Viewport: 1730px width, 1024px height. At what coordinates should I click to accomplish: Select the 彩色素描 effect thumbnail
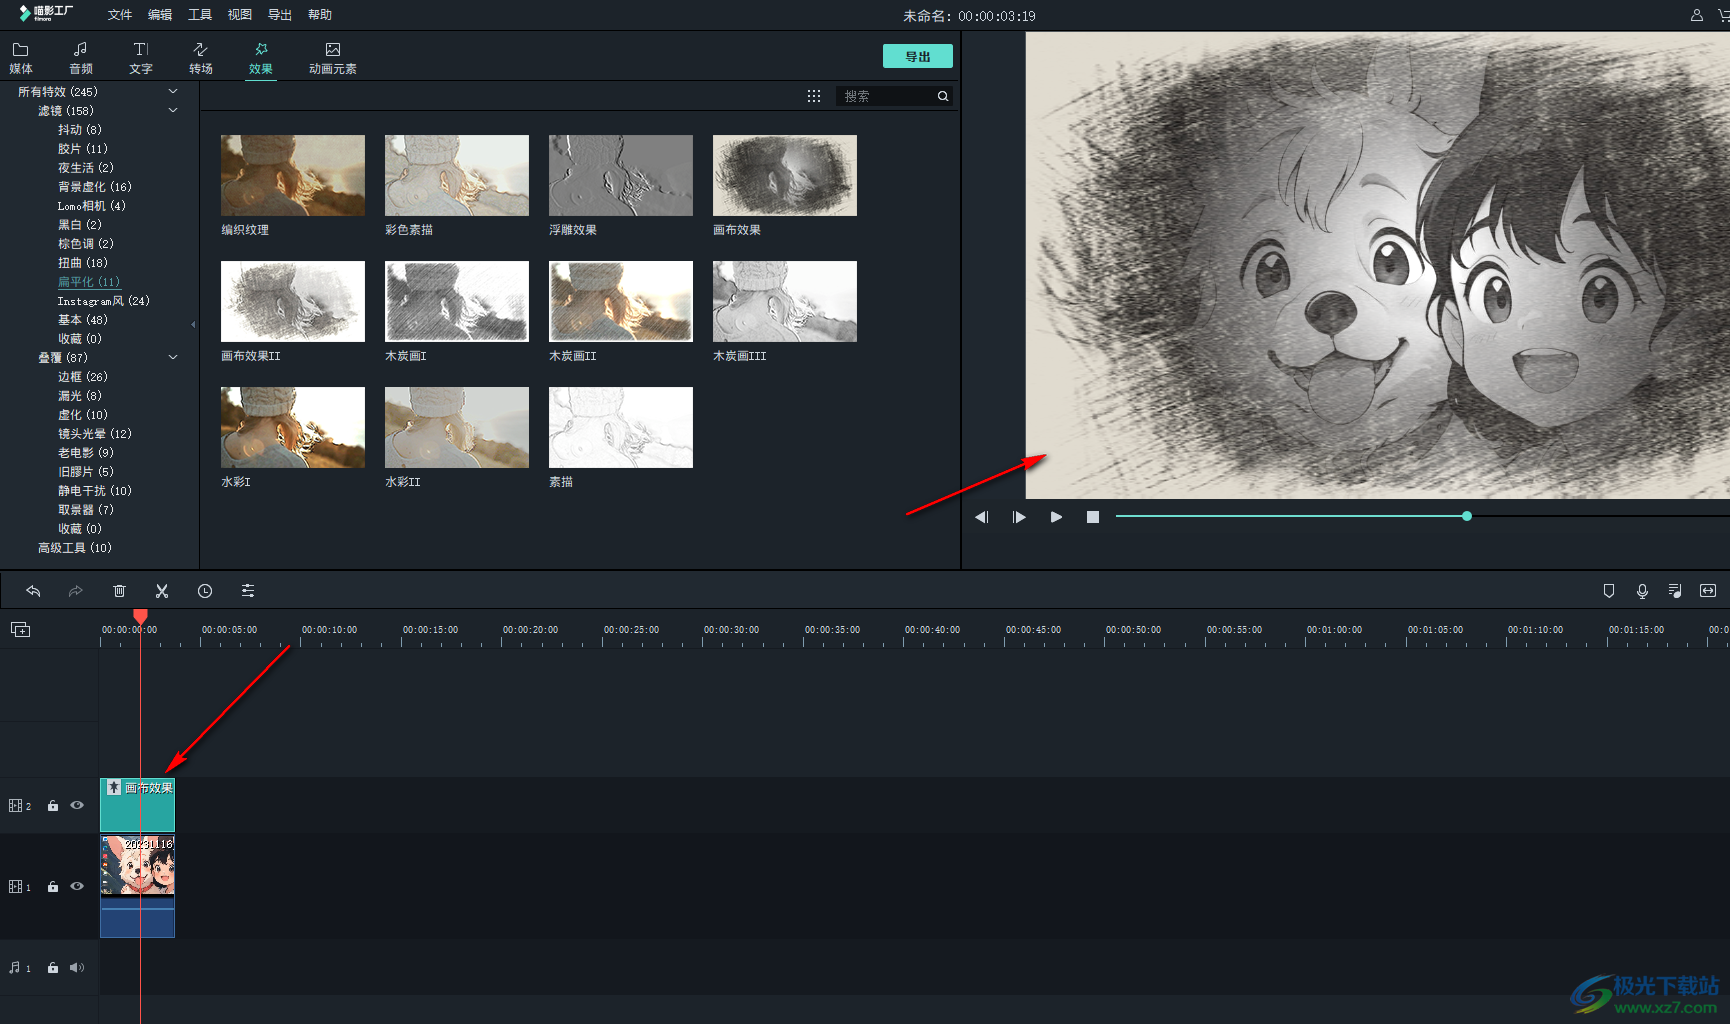(x=457, y=175)
